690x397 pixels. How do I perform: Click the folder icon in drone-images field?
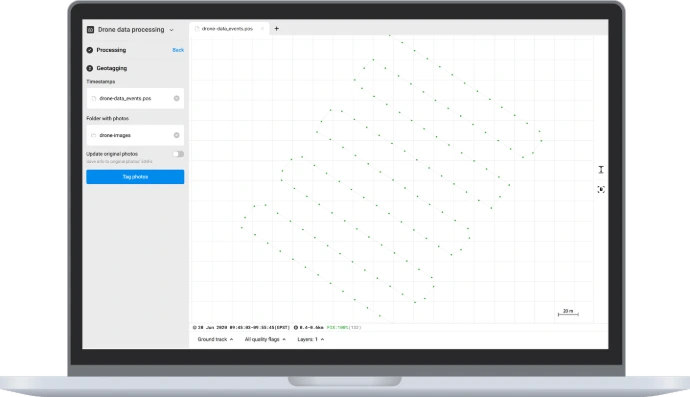click(93, 136)
